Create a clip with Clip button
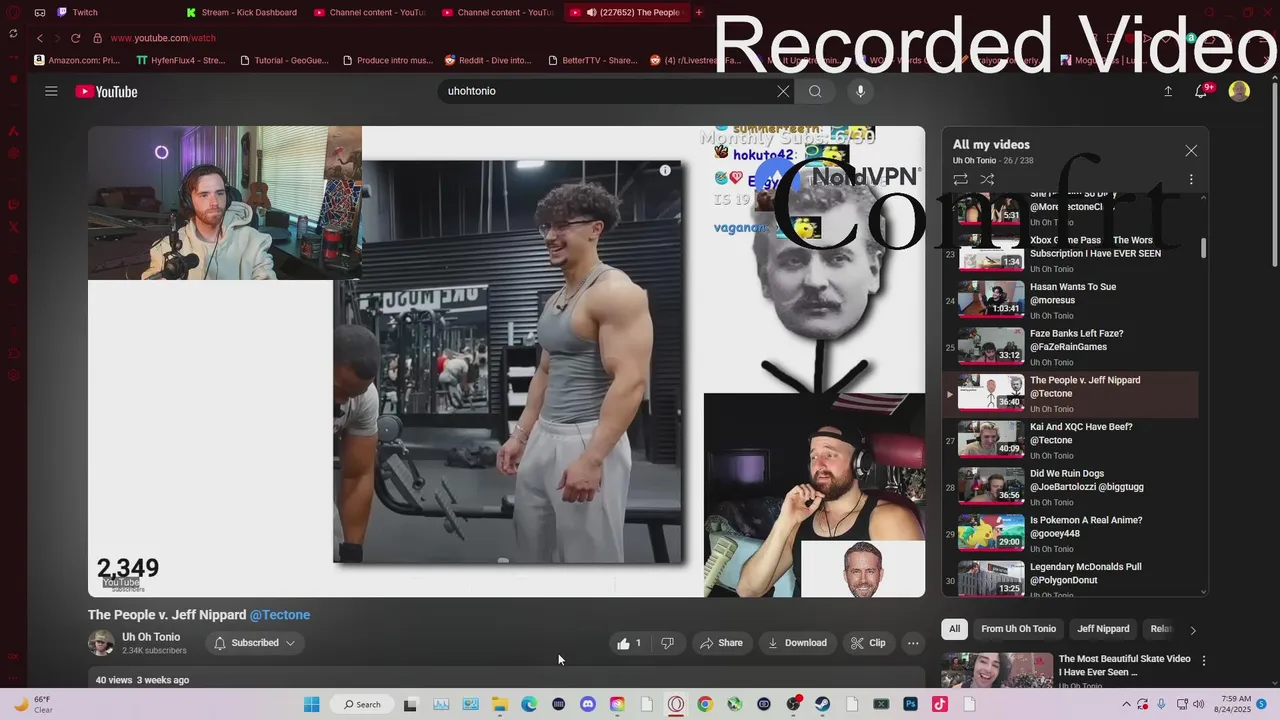 coord(868,643)
